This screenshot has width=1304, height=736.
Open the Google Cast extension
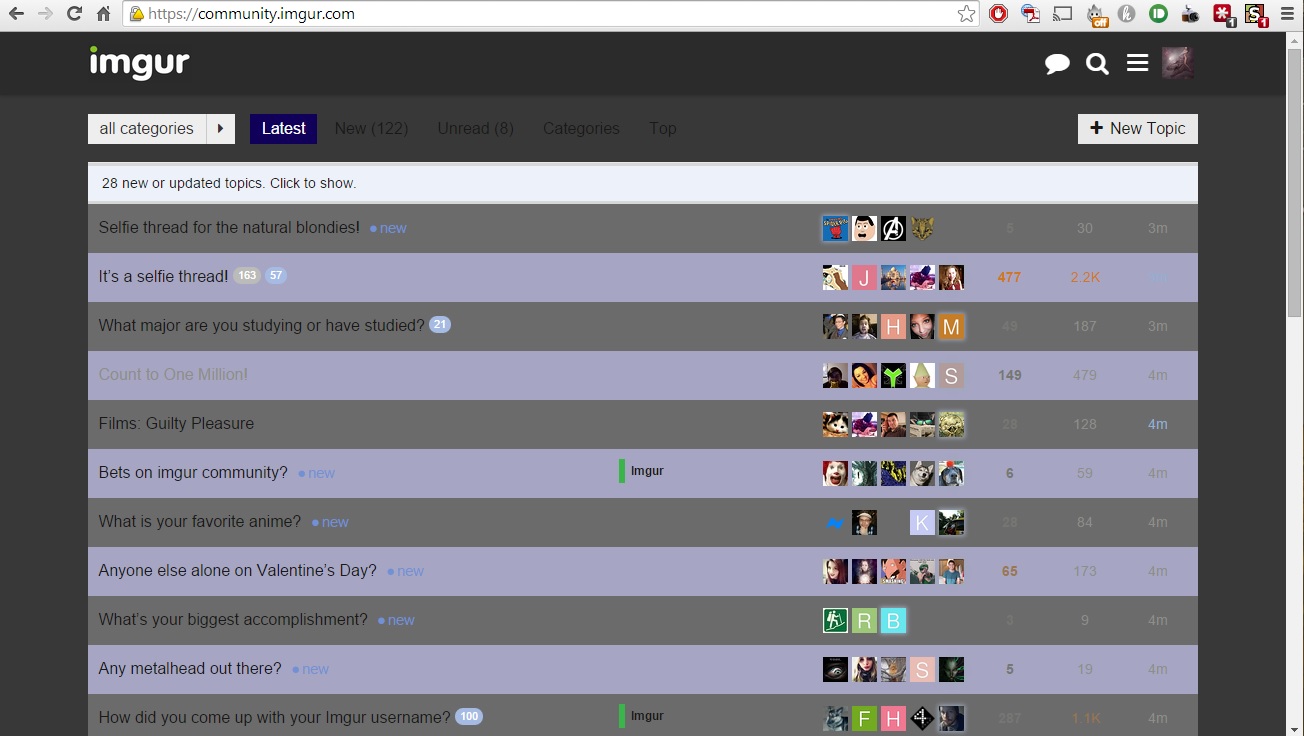(x=1062, y=14)
